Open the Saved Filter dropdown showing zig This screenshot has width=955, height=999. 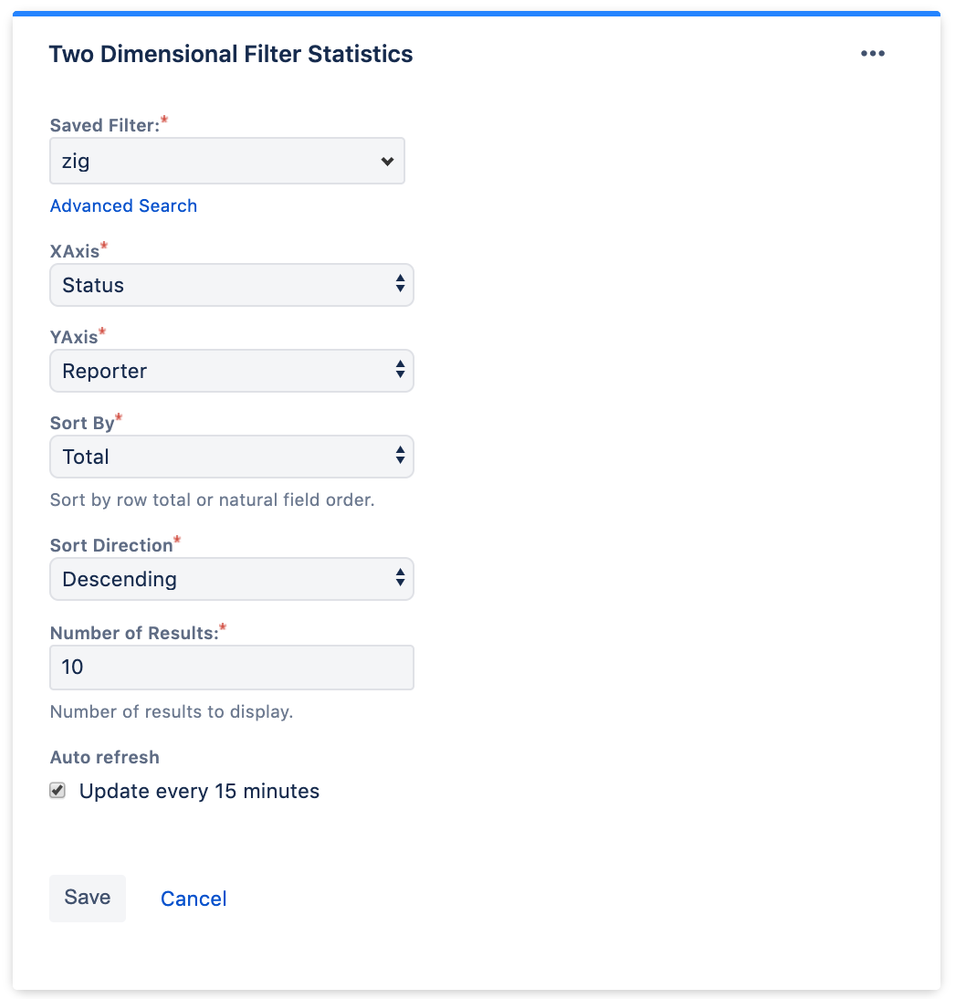click(227, 160)
